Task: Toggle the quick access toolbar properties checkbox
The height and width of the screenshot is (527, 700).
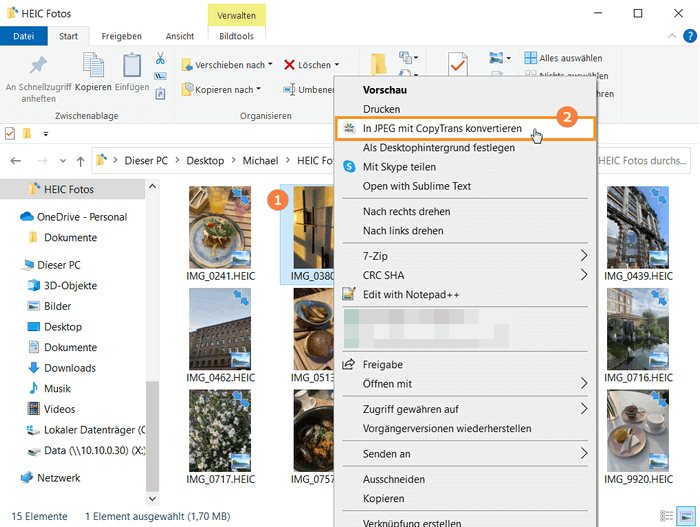Action: pyautogui.click(x=10, y=134)
